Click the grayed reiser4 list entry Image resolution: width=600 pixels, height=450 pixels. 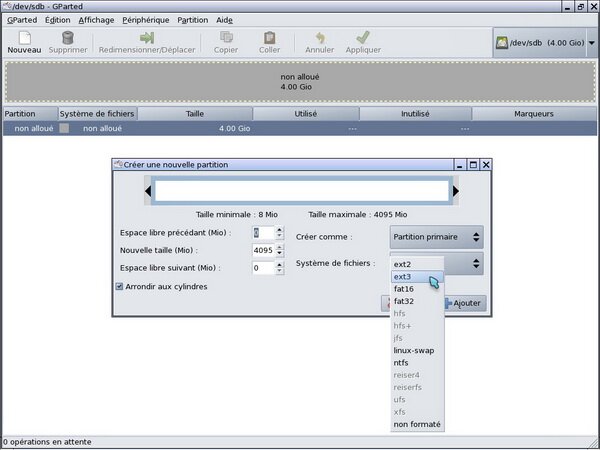coord(417,375)
